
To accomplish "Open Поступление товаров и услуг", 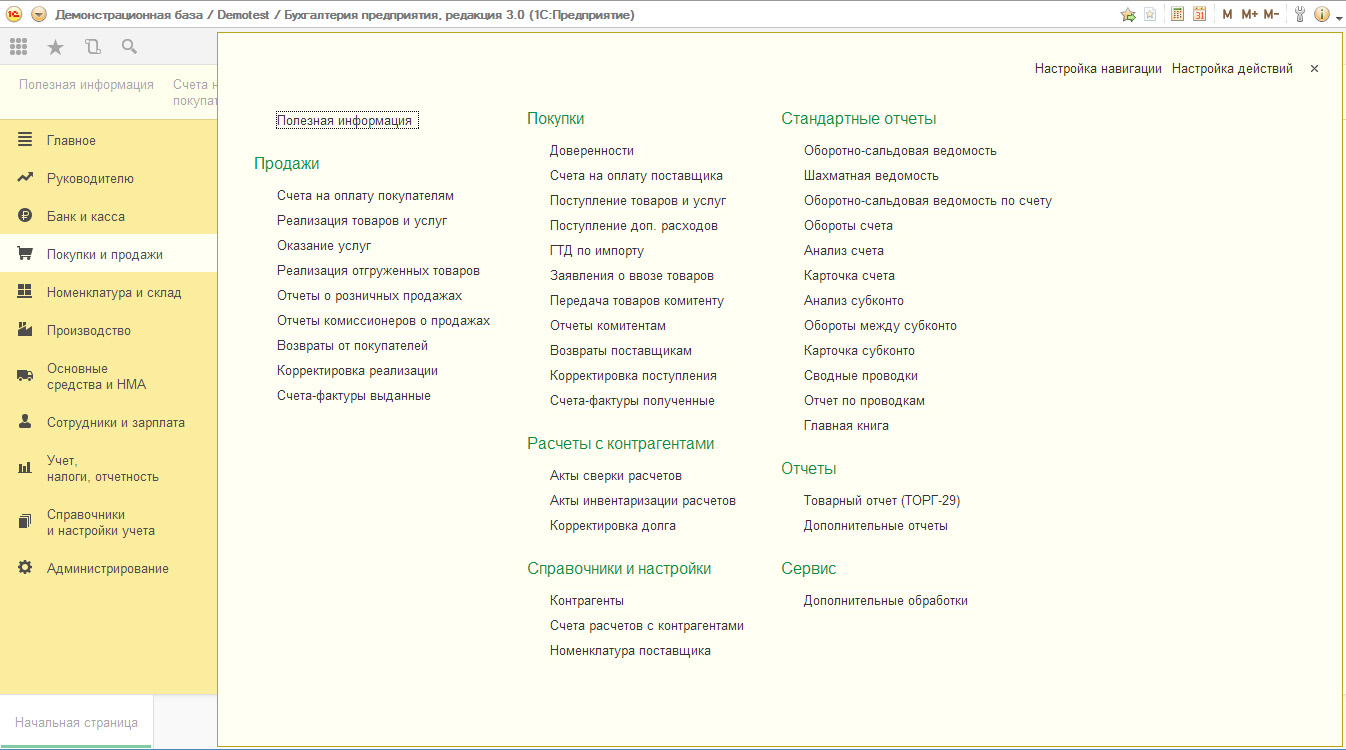I will tap(638, 201).
